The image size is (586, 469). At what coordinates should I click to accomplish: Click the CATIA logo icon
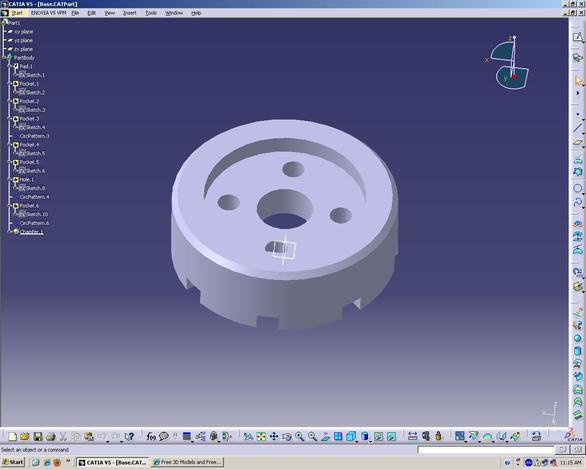pyautogui.click(x=574, y=435)
